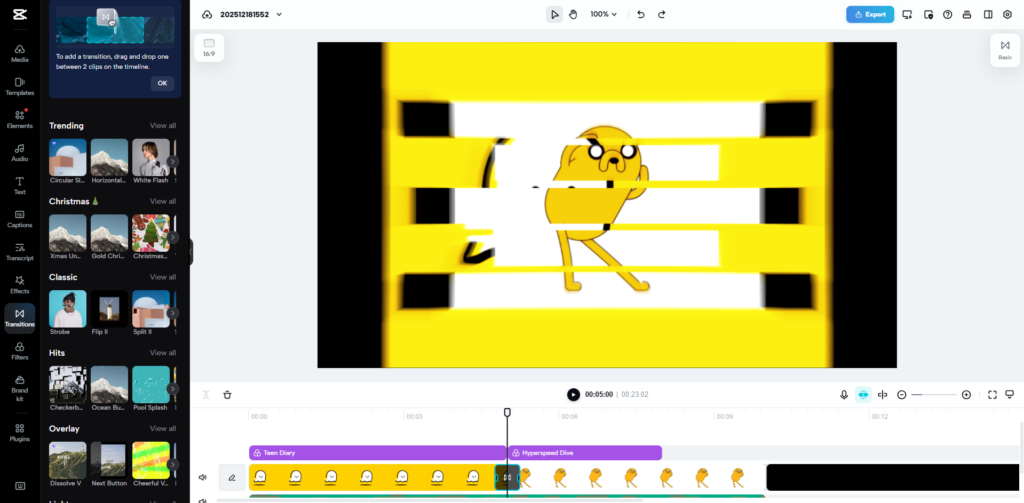Toggle the panel layout icon next to settings
The height and width of the screenshot is (503, 1024).
click(x=988, y=15)
